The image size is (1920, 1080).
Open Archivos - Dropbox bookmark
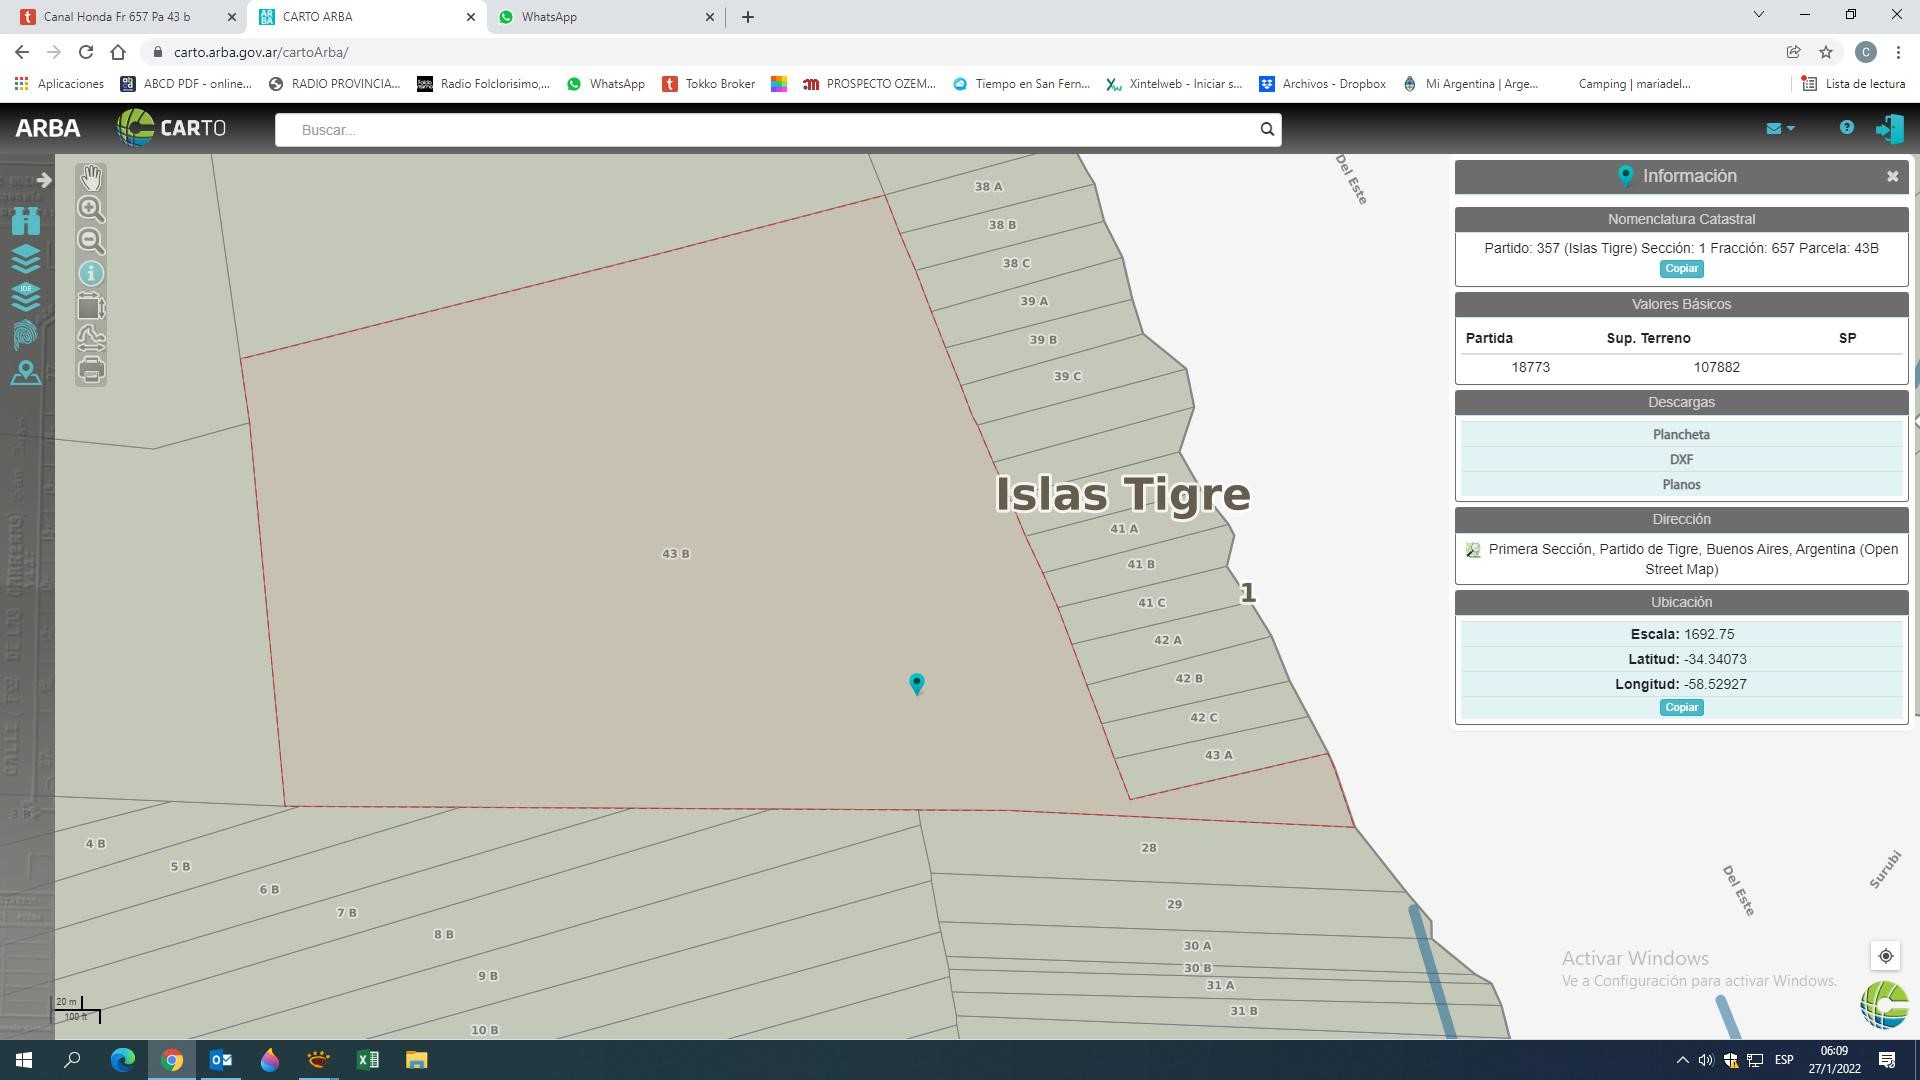pyautogui.click(x=1322, y=84)
